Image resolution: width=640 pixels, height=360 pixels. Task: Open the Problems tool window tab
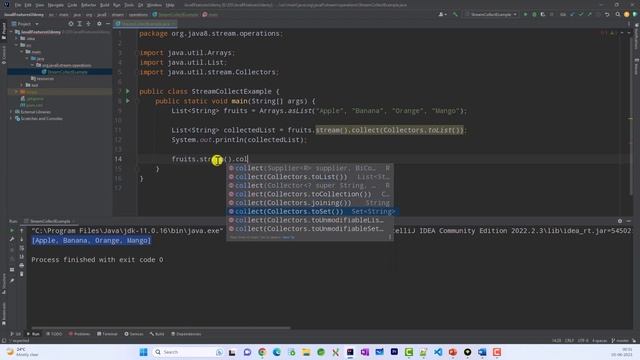(80, 334)
